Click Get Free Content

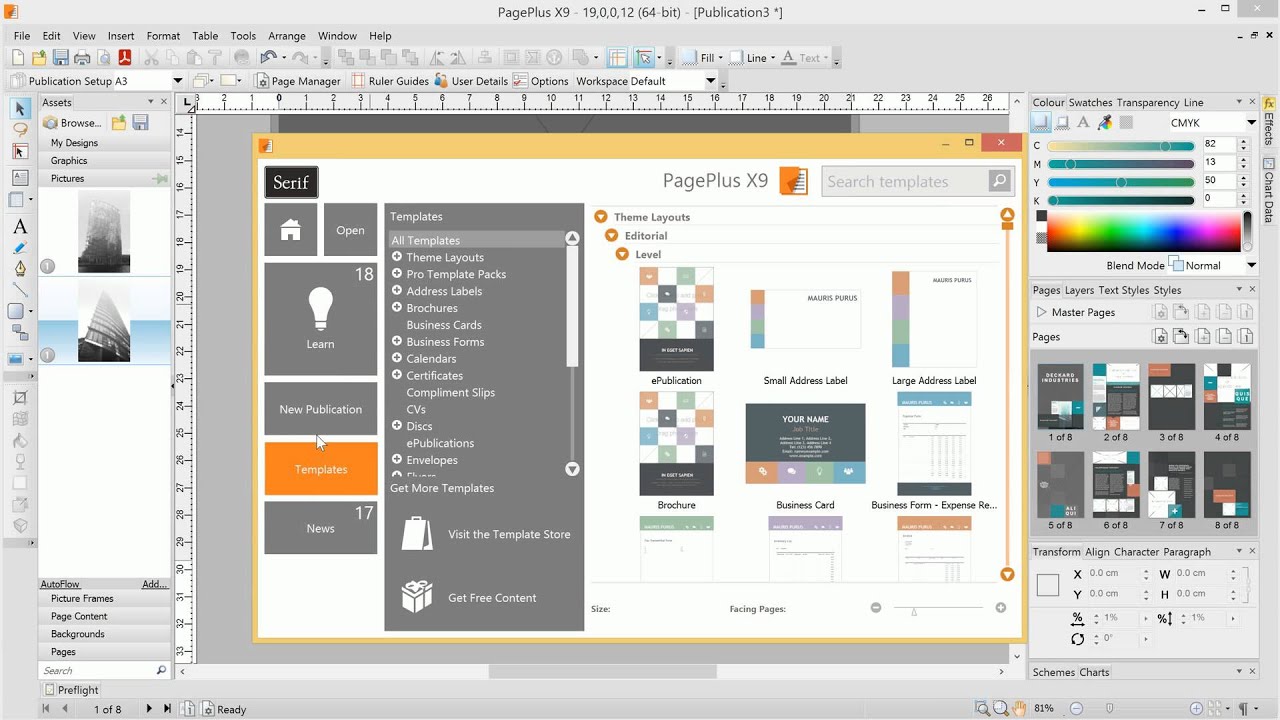click(x=469, y=597)
